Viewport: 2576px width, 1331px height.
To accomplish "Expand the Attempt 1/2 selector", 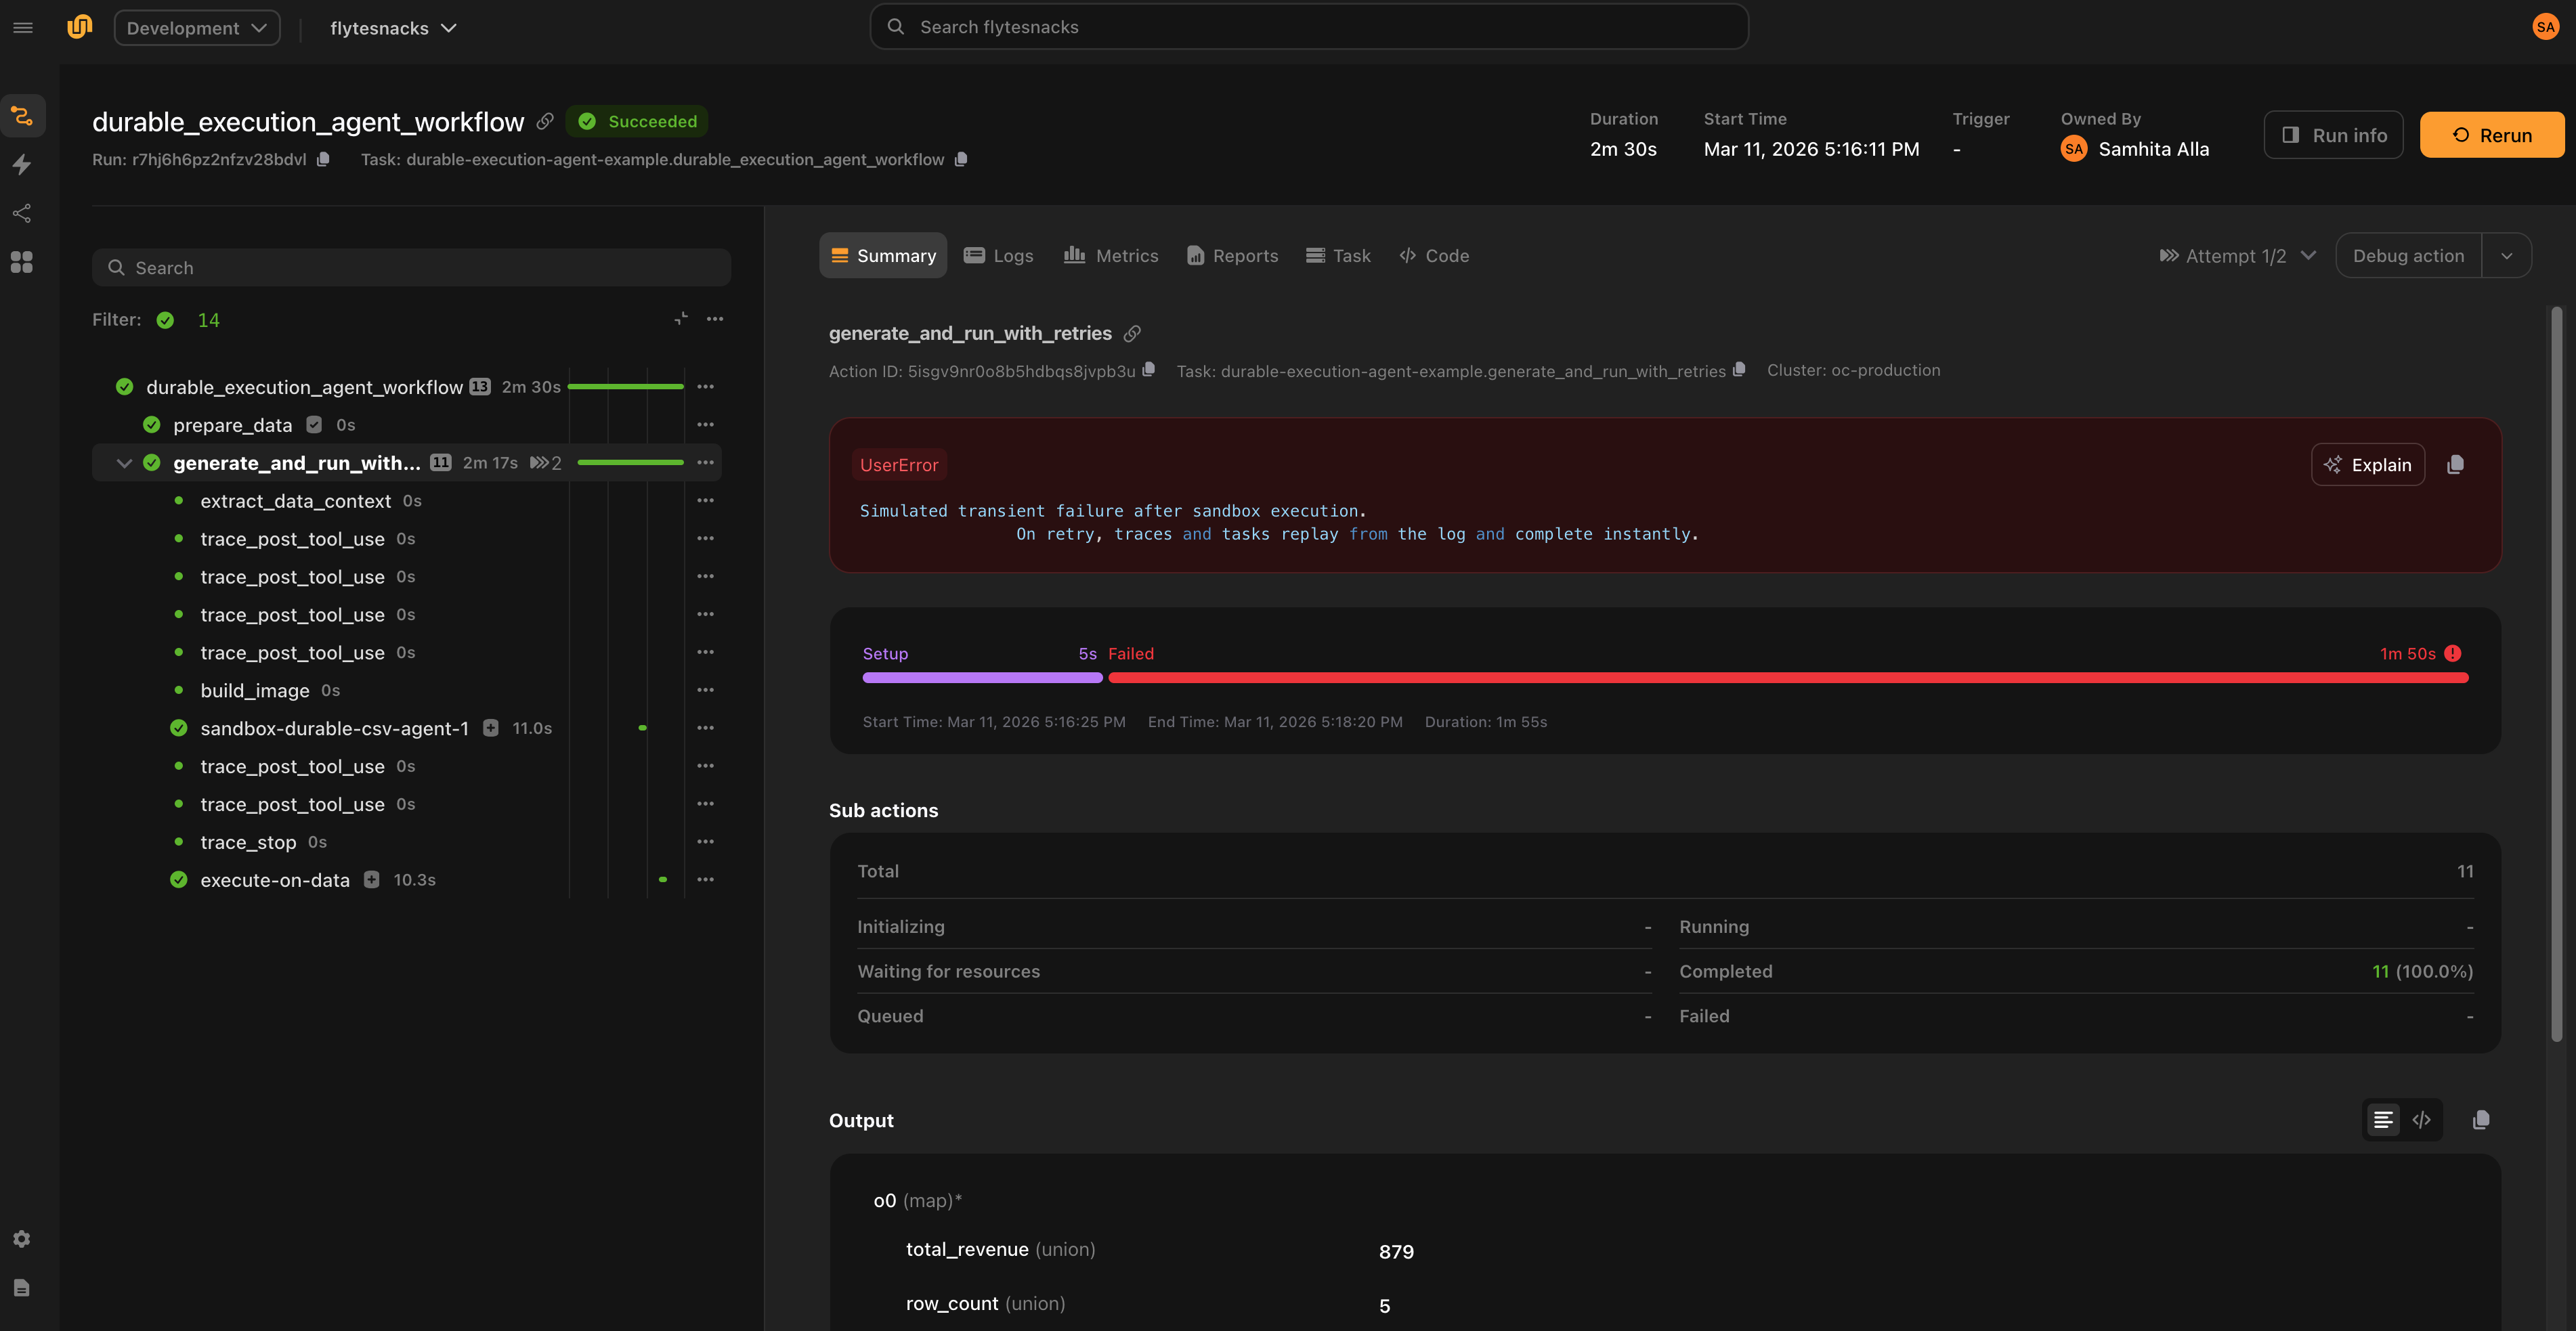I will (2237, 256).
